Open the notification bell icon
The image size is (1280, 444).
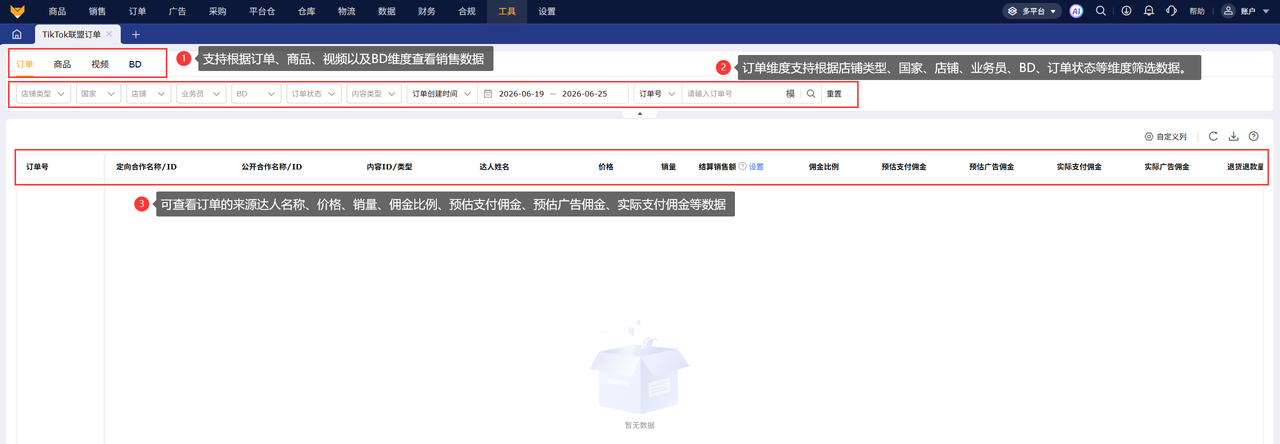pyautogui.click(x=1149, y=11)
